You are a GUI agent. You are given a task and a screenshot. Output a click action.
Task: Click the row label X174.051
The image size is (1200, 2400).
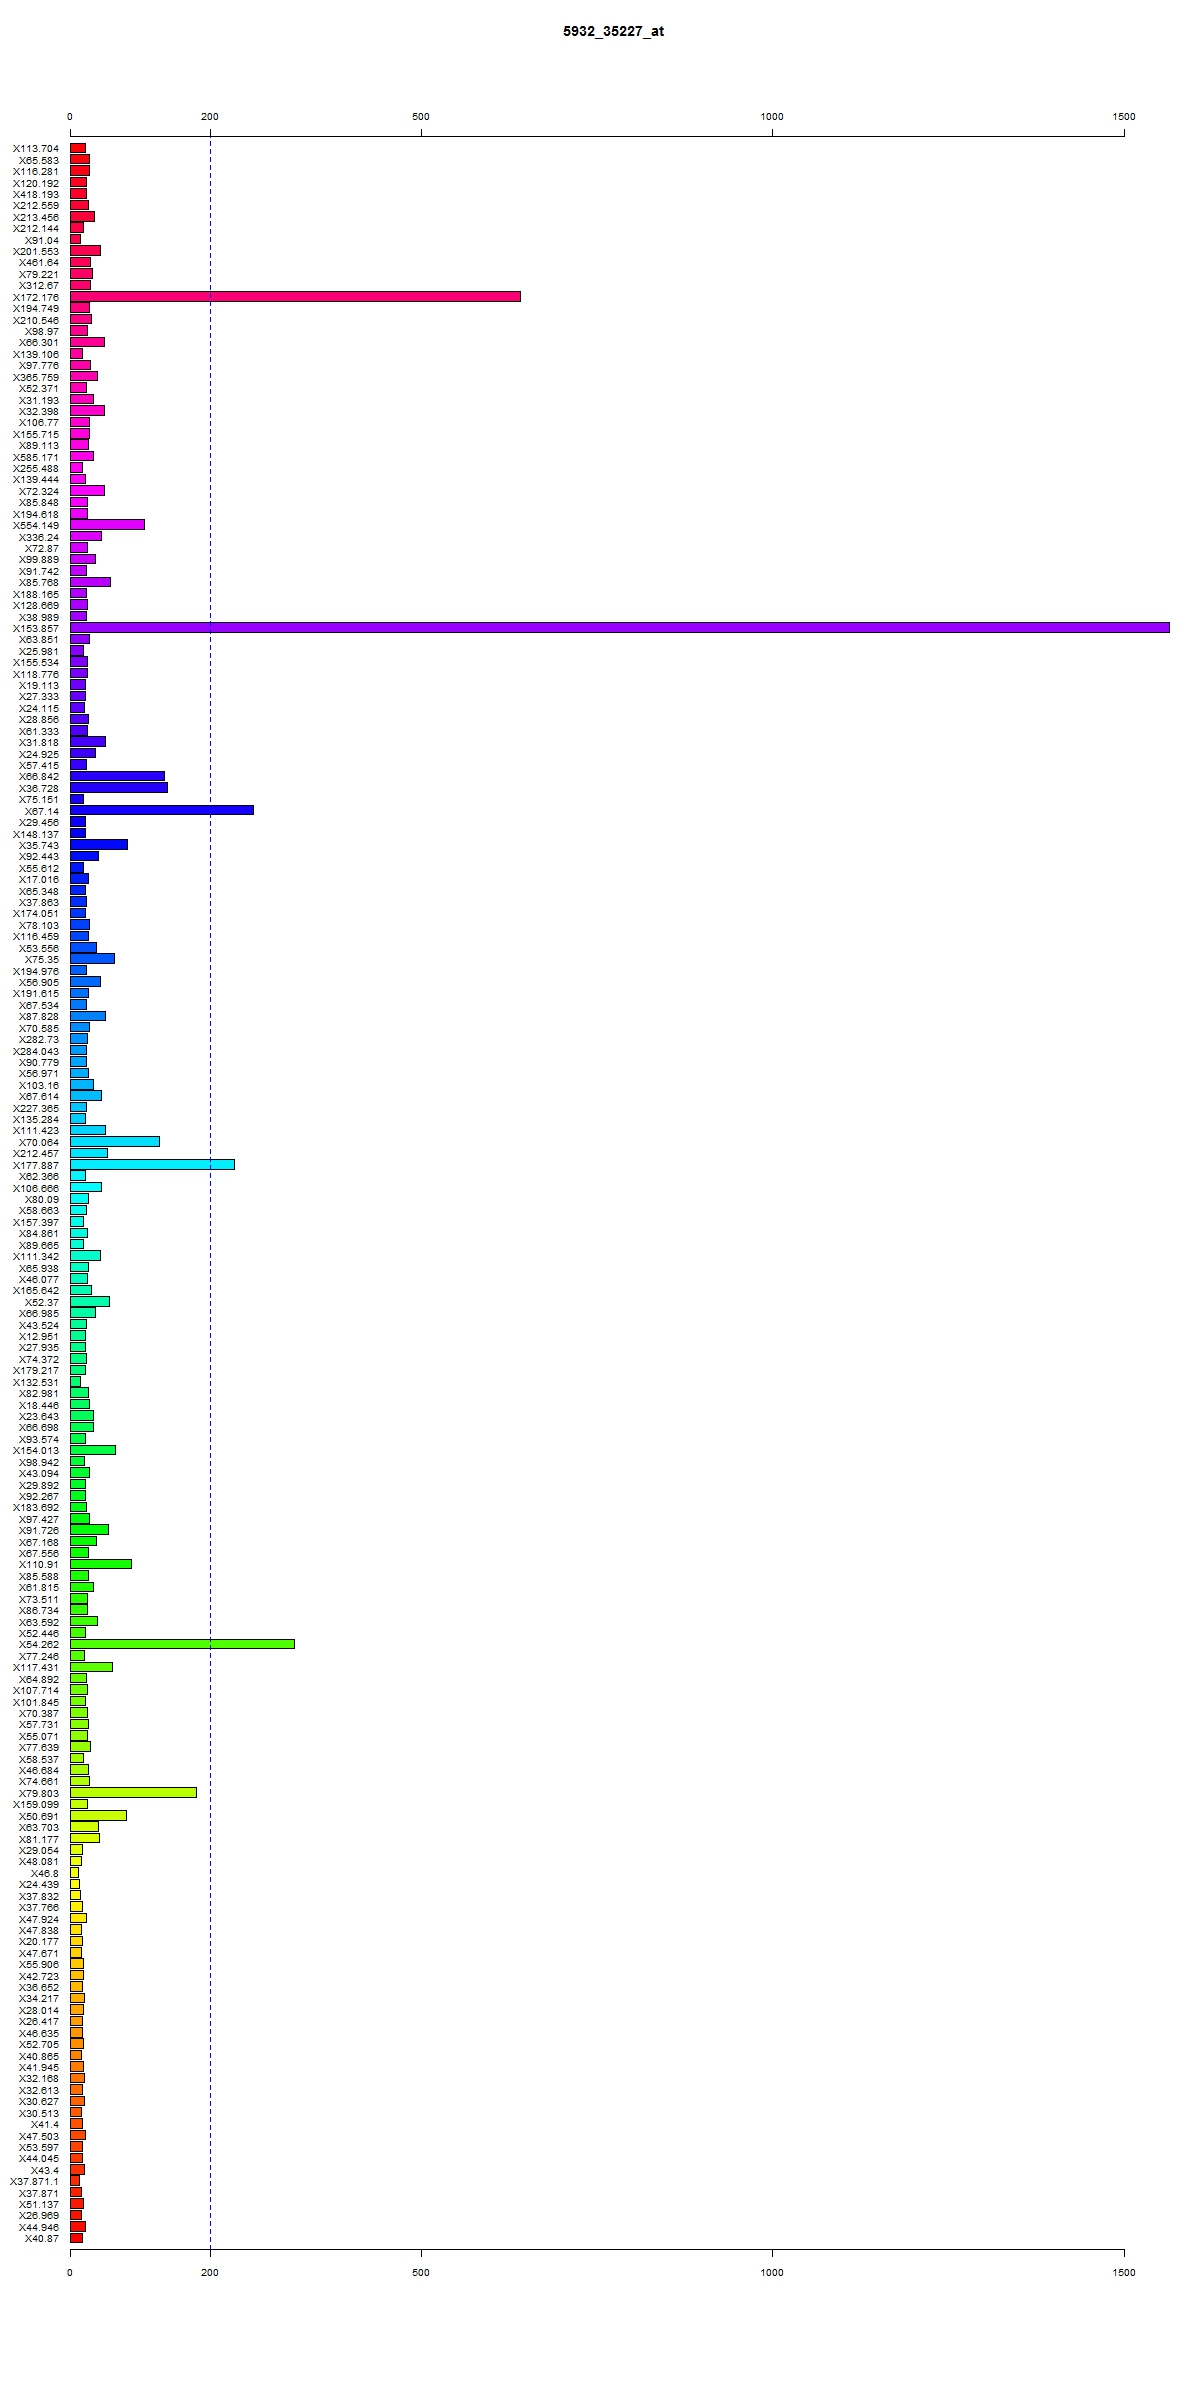click(x=36, y=913)
